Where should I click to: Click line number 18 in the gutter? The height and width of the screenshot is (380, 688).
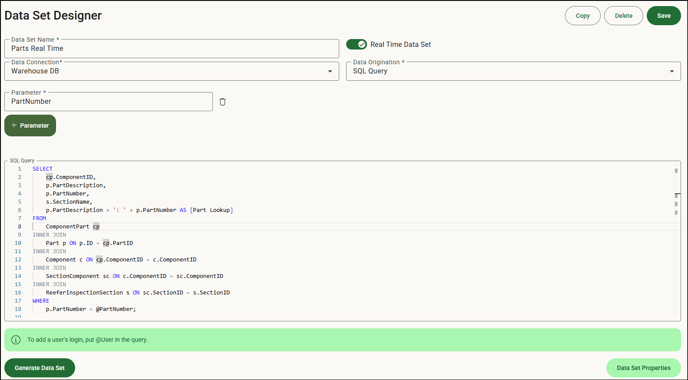click(x=18, y=309)
